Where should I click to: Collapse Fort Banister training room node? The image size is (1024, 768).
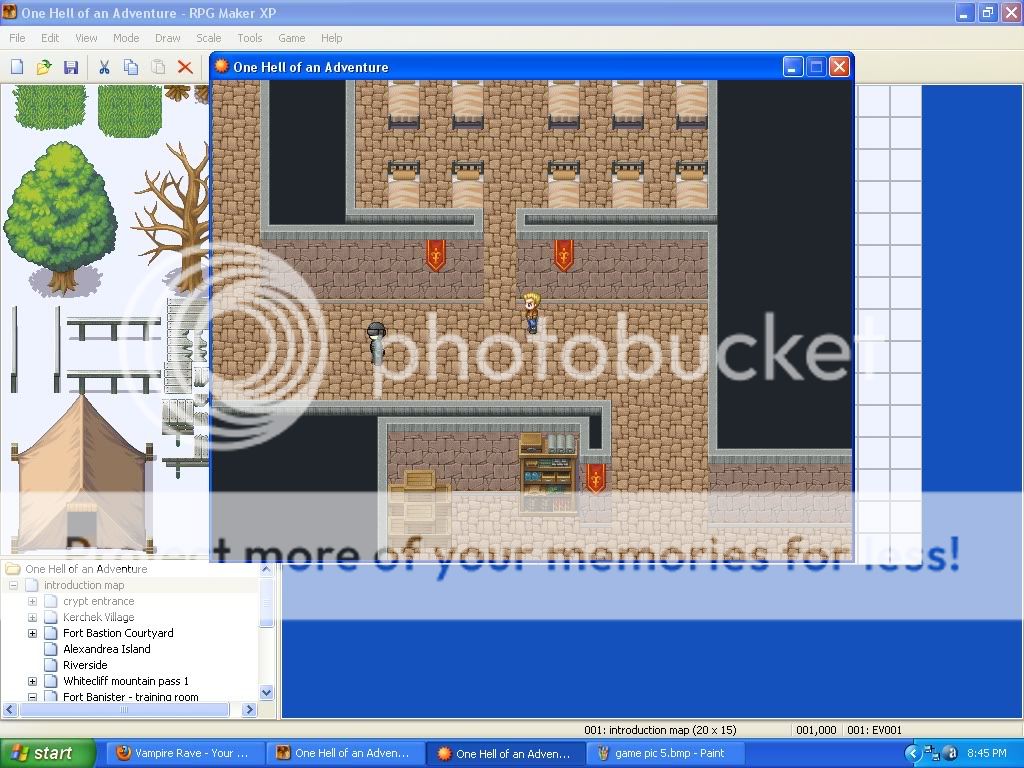[32, 697]
